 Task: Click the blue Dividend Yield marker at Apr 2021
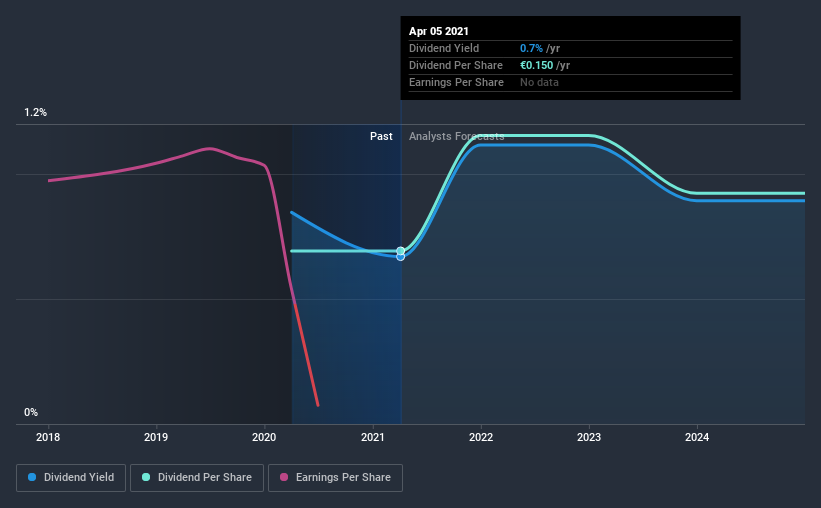[x=401, y=257]
